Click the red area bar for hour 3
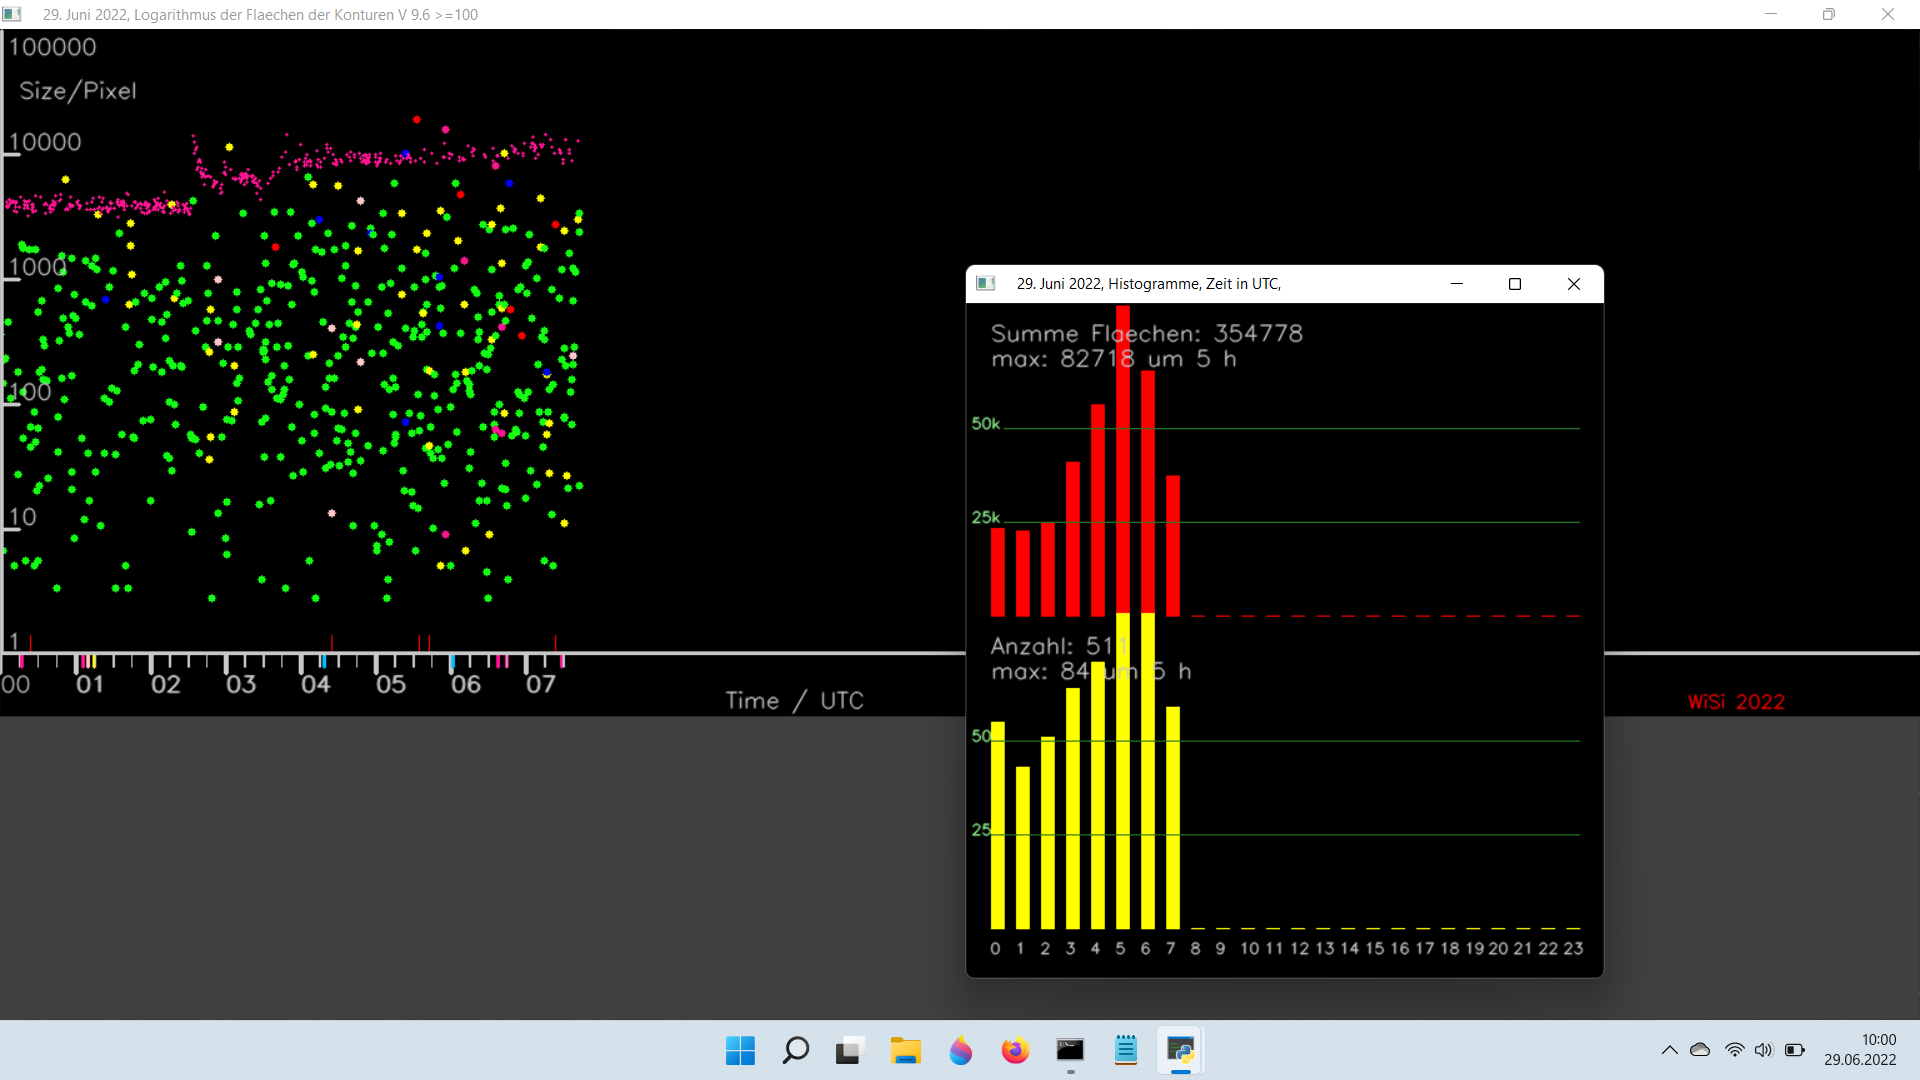The image size is (1920, 1080). coord(1073,539)
